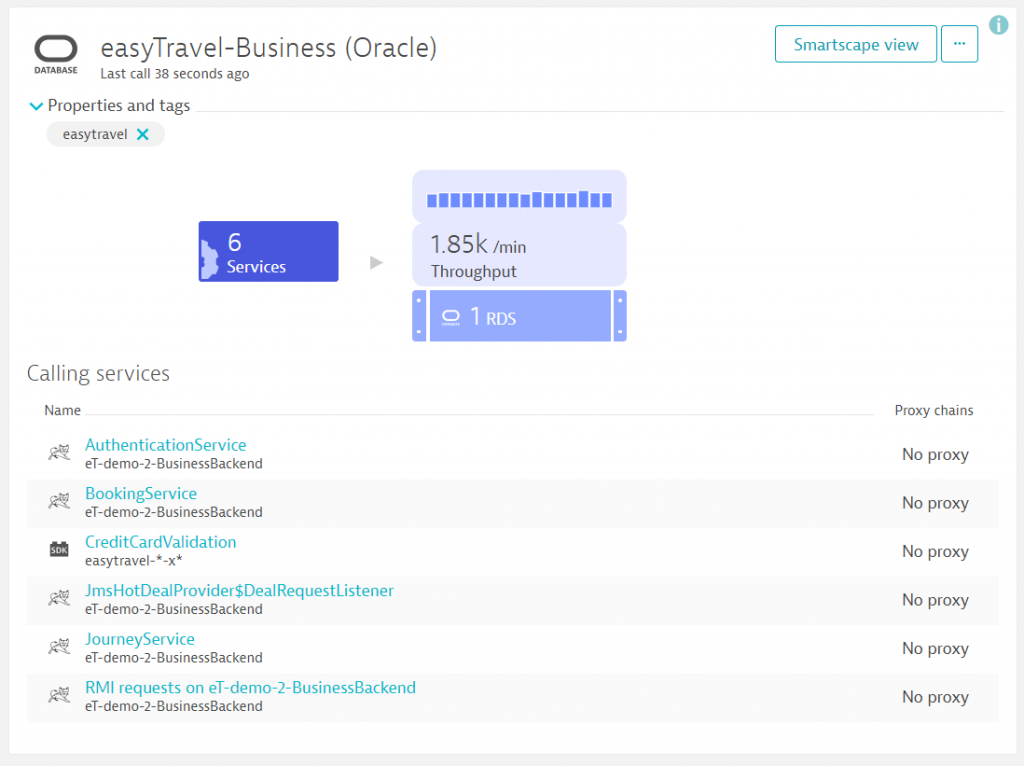
Task: Click the easyTravel-Business (Oracle) title
Action: [268, 48]
